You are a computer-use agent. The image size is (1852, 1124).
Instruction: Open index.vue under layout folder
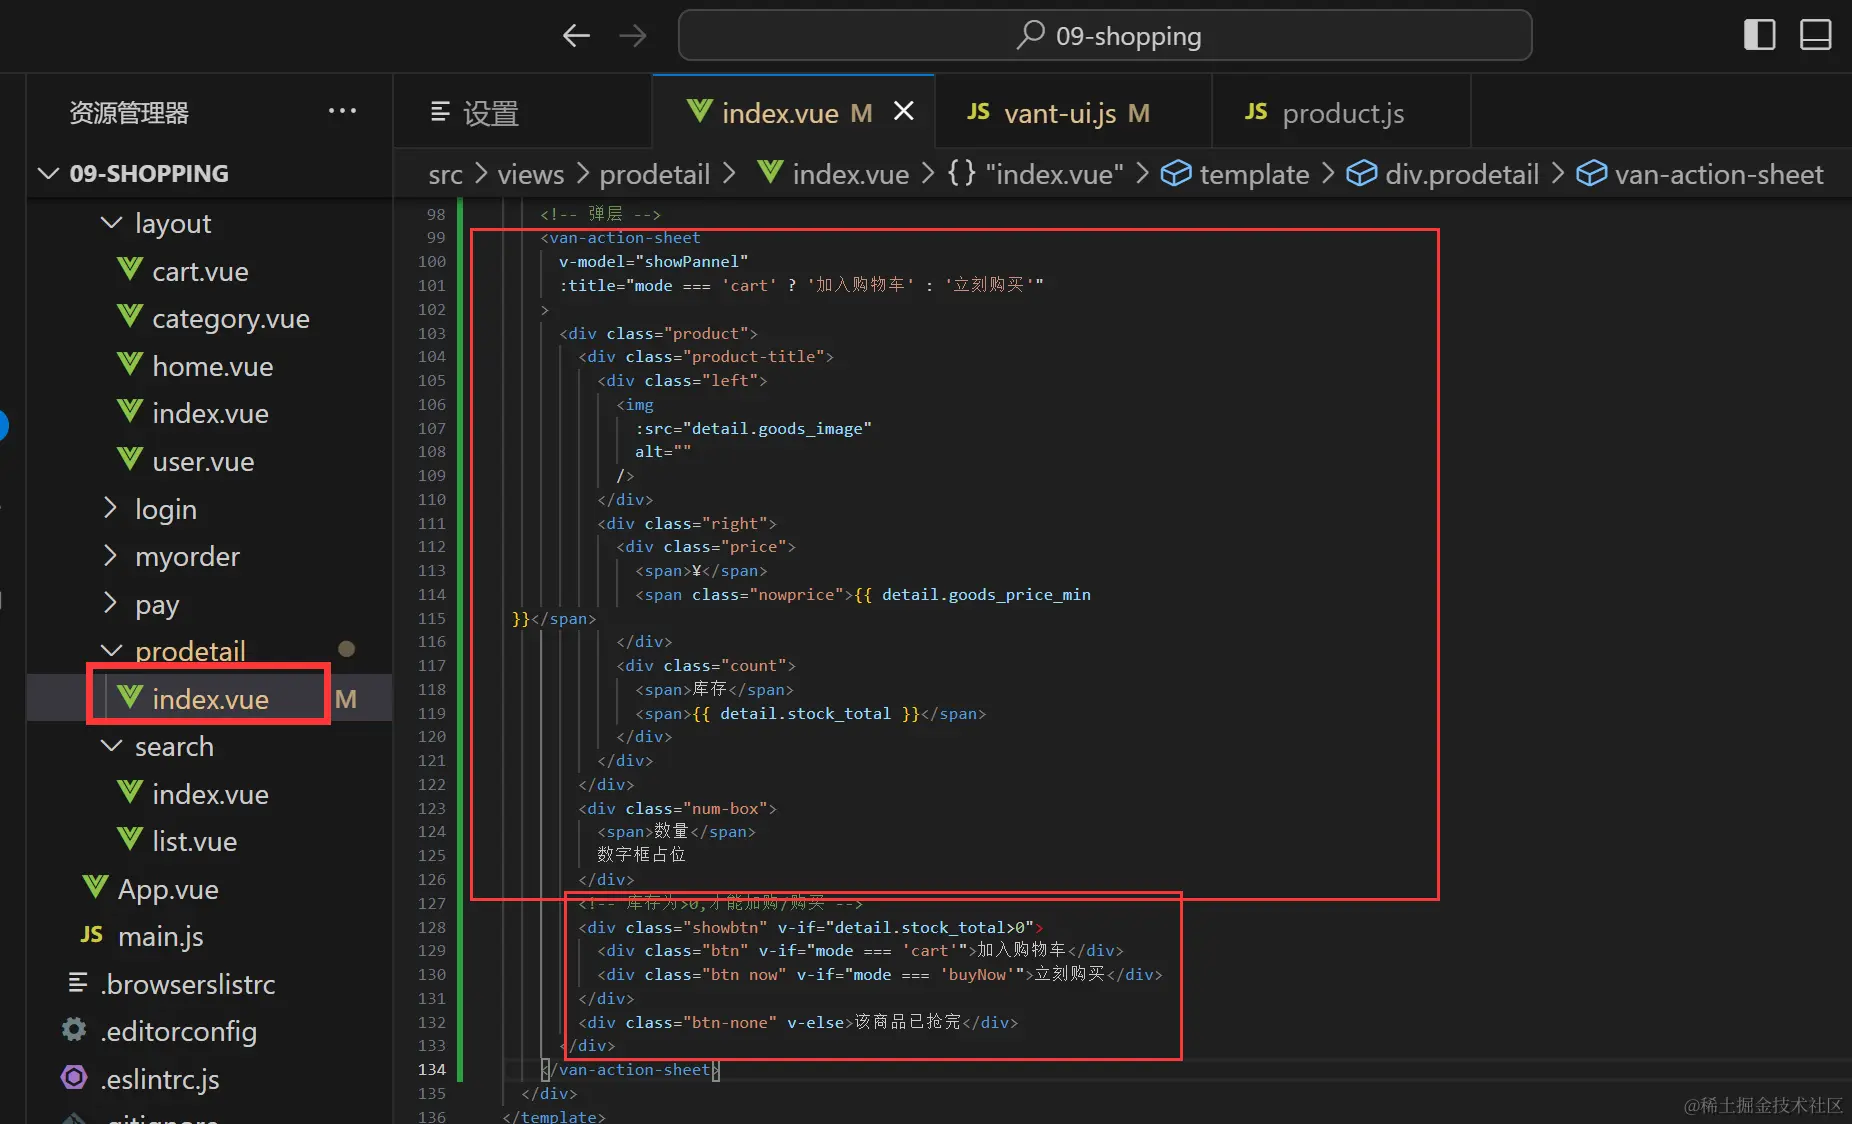click(x=210, y=413)
